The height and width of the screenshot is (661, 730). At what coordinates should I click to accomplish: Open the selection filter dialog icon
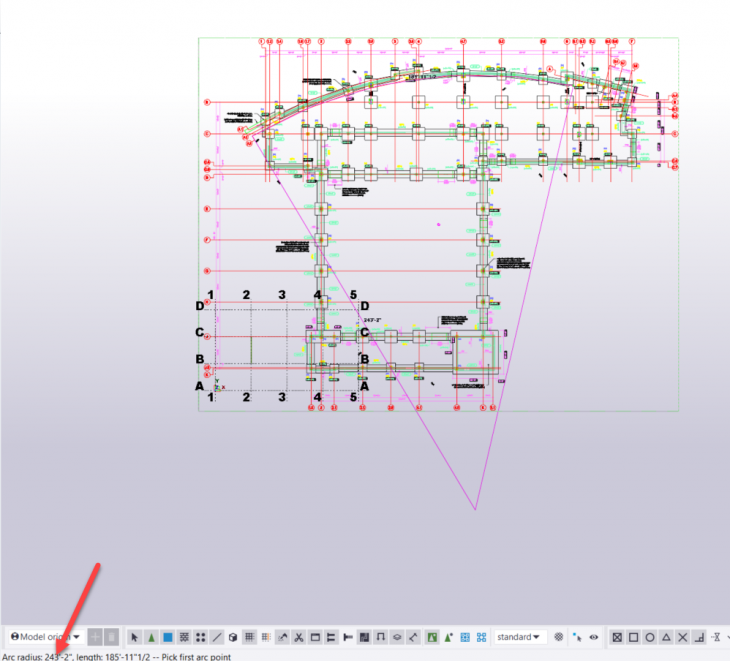pyautogui.click(x=559, y=637)
